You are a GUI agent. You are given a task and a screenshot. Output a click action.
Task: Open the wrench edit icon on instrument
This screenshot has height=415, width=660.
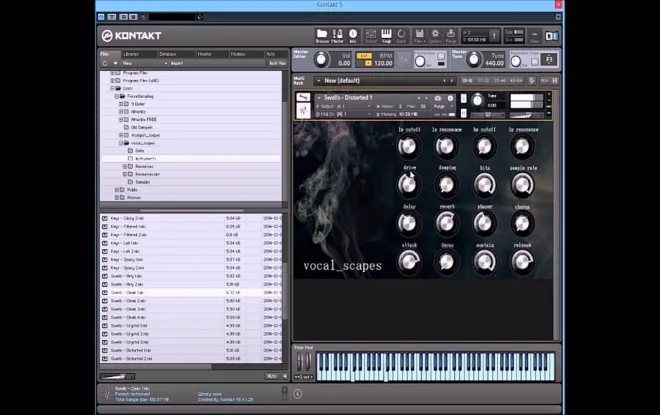pos(303,97)
